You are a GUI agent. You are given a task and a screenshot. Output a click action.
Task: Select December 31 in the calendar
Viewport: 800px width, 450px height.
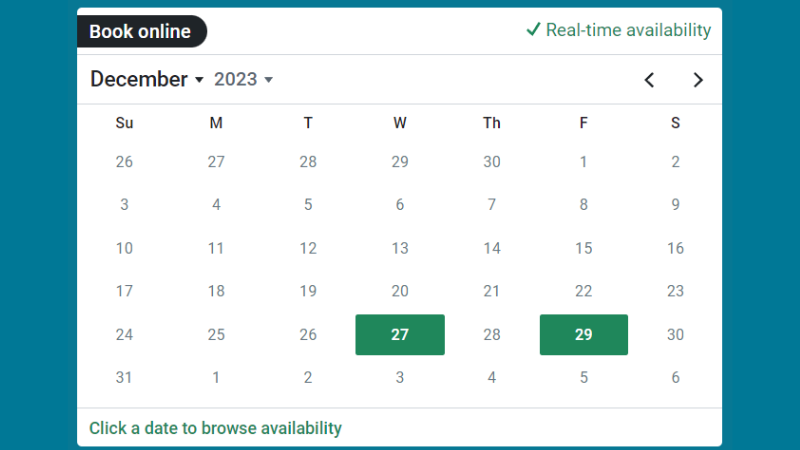pyautogui.click(x=124, y=378)
